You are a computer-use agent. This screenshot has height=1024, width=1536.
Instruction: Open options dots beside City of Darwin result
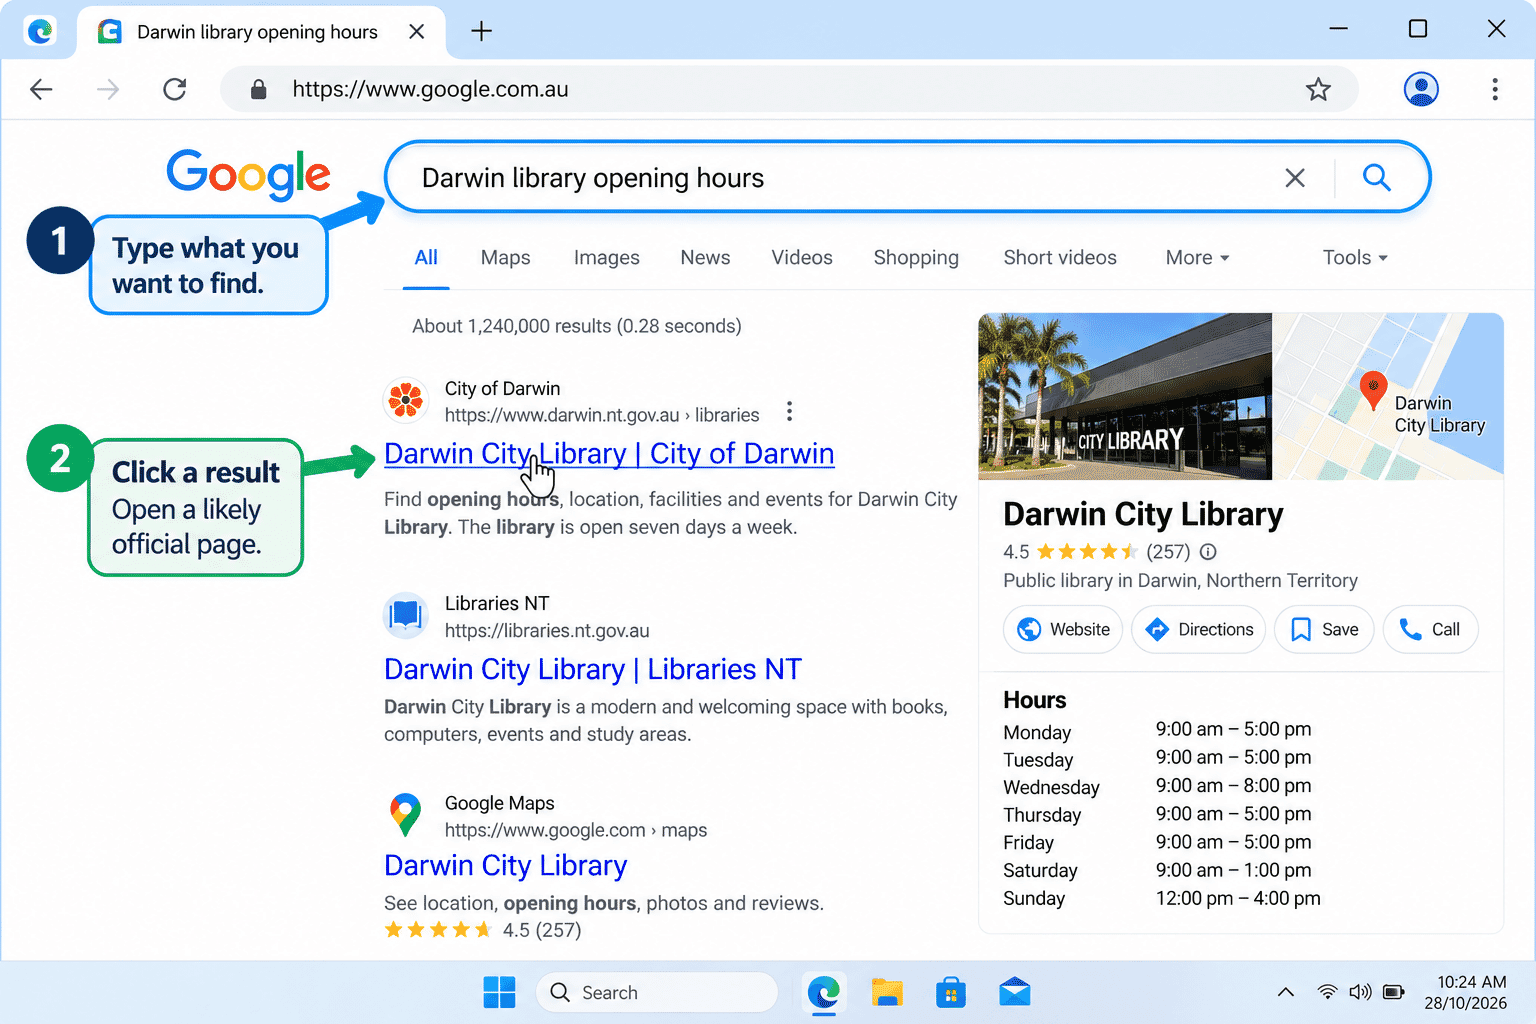pos(789,411)
